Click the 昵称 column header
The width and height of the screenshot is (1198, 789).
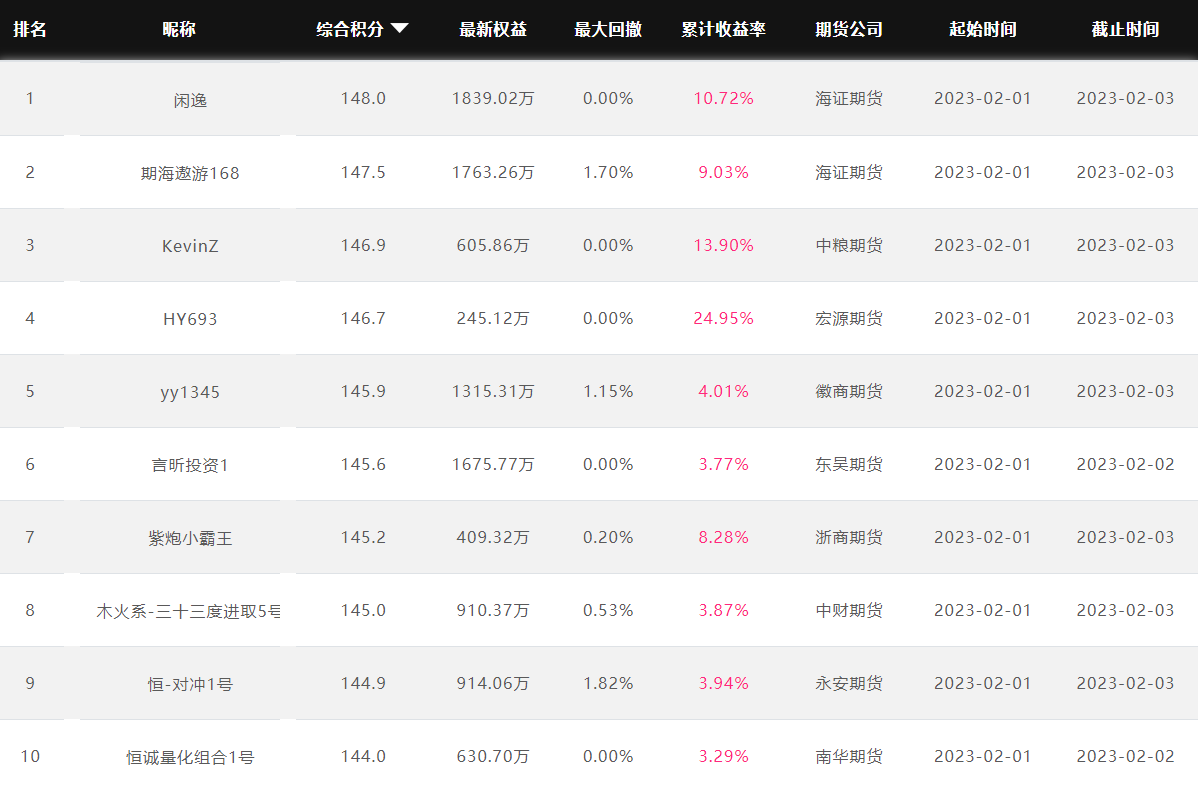click(179, 29)
